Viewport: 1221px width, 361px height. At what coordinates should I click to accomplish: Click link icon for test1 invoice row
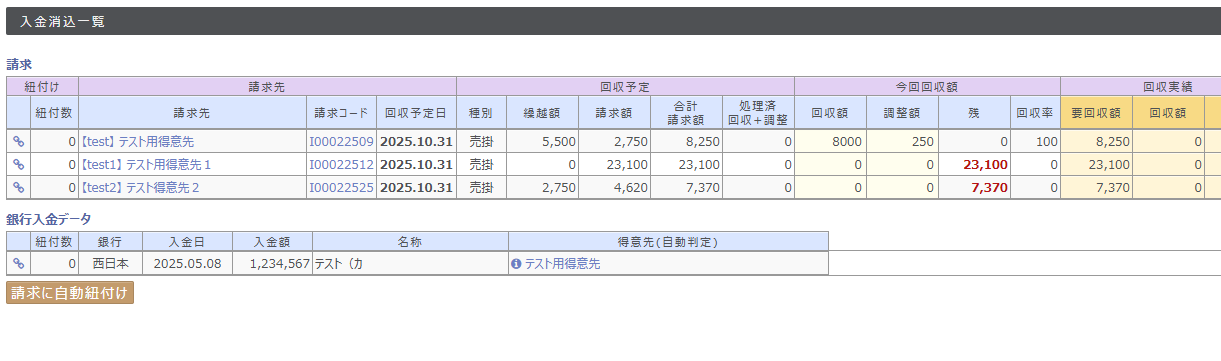pyautogui.click(x=18, y=164)
